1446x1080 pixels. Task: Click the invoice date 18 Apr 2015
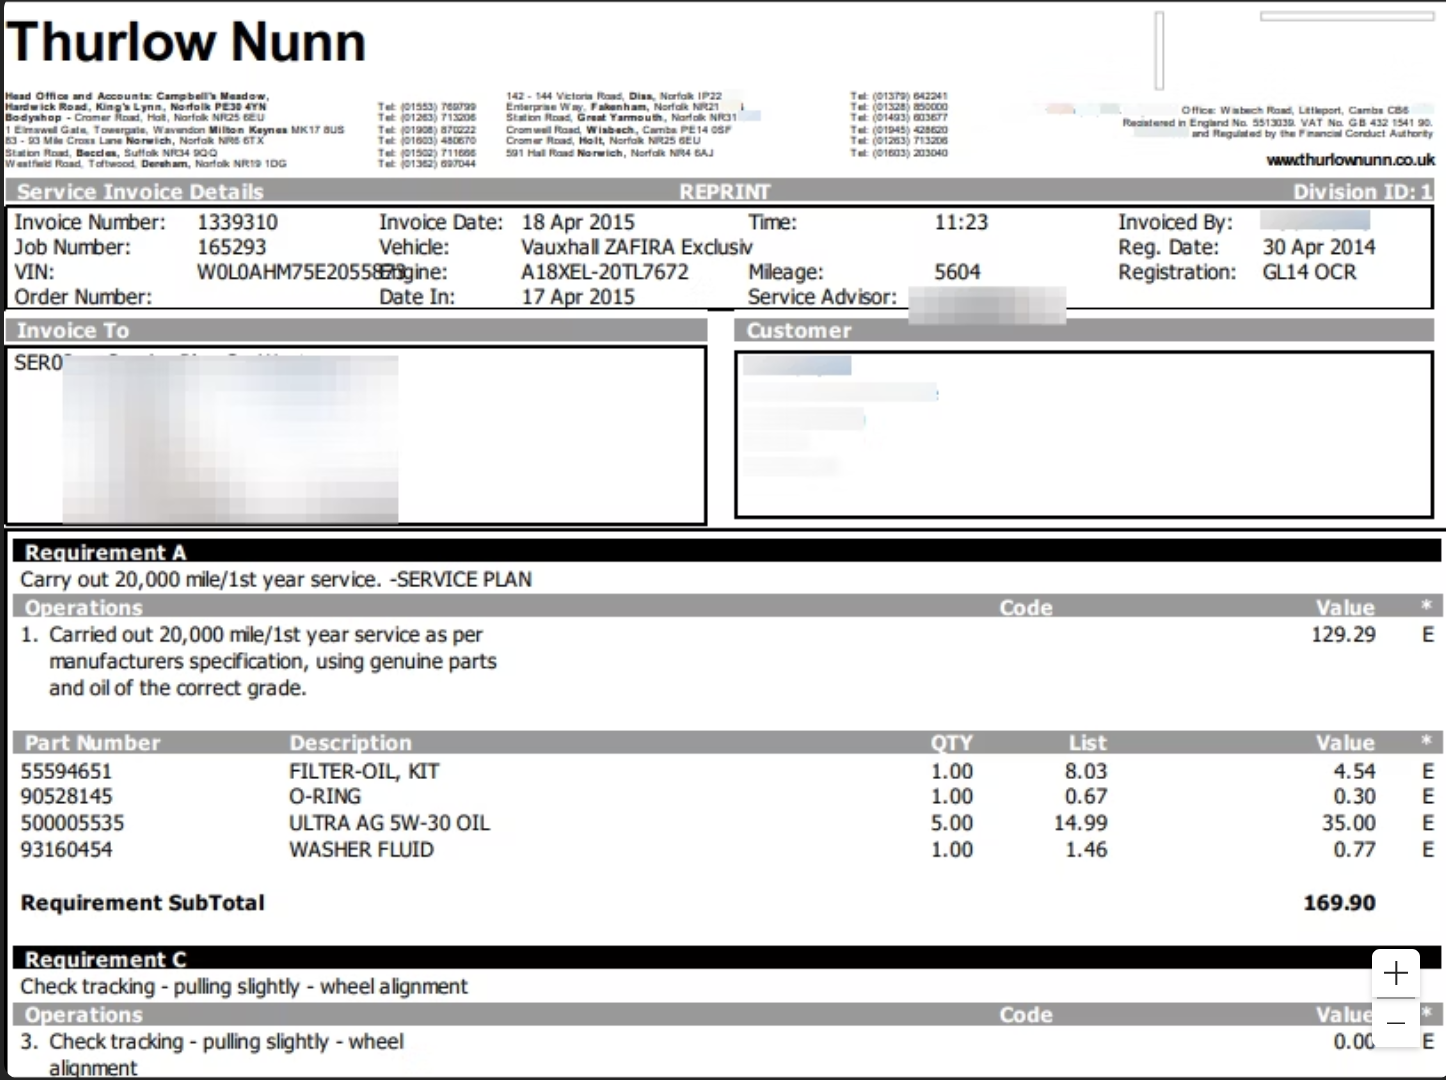coord(578,222)
